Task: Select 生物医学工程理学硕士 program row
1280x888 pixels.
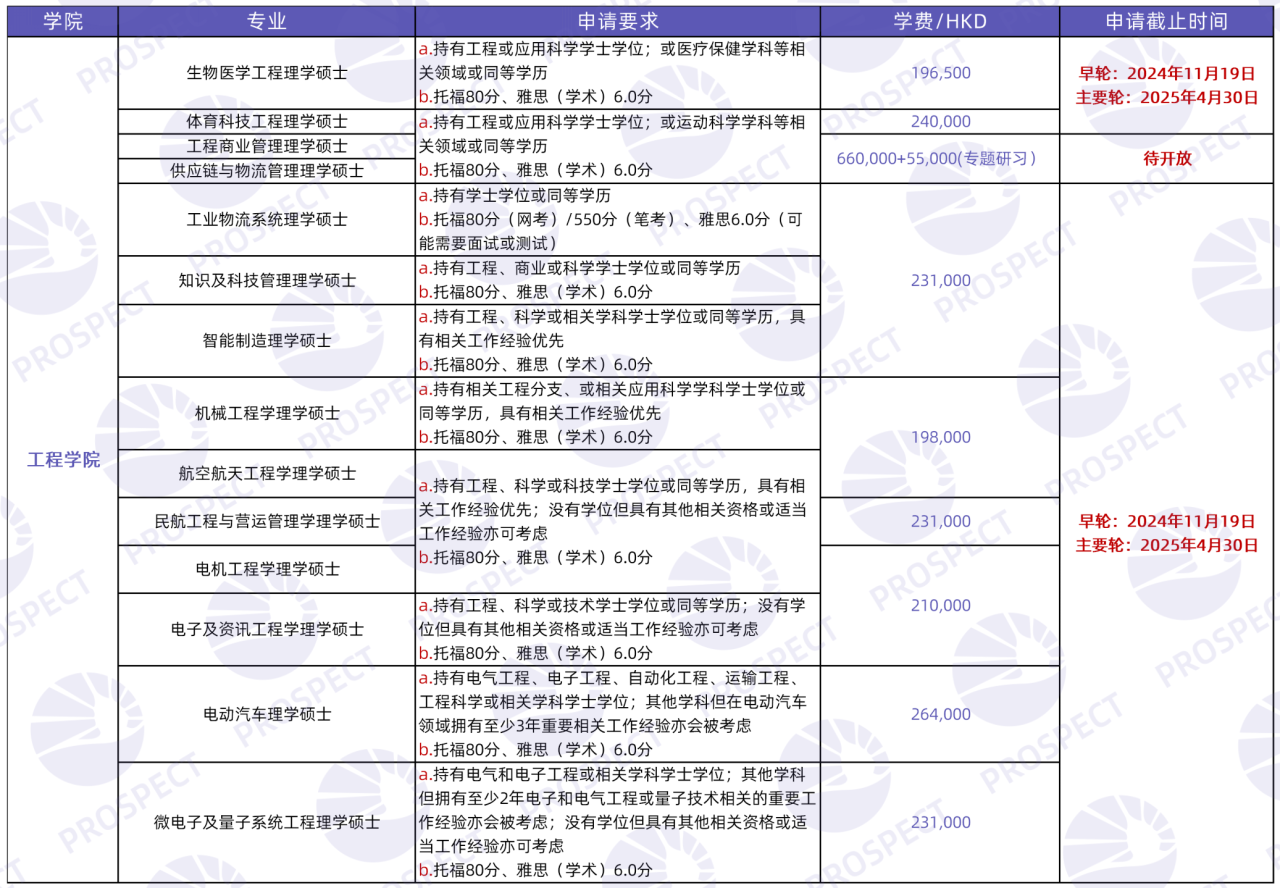Action: pyautogui.click(x=267, y=73)
